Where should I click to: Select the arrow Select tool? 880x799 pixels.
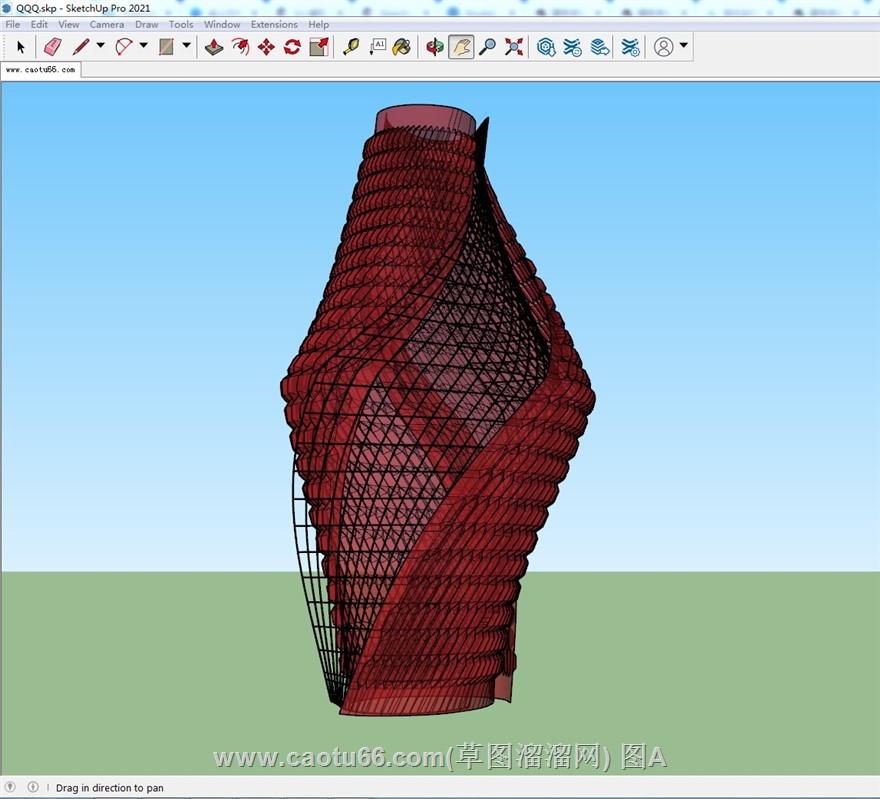coord(21,47)
